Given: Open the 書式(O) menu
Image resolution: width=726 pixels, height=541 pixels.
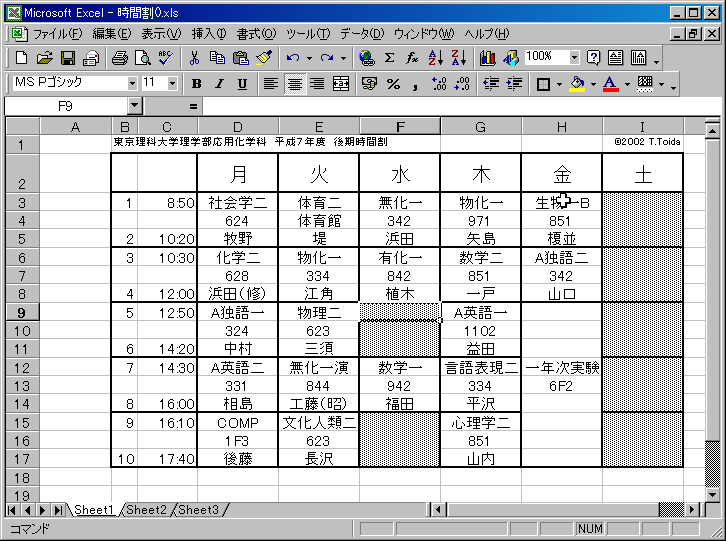Looking at the screenshot, I should tap(257, 34).
